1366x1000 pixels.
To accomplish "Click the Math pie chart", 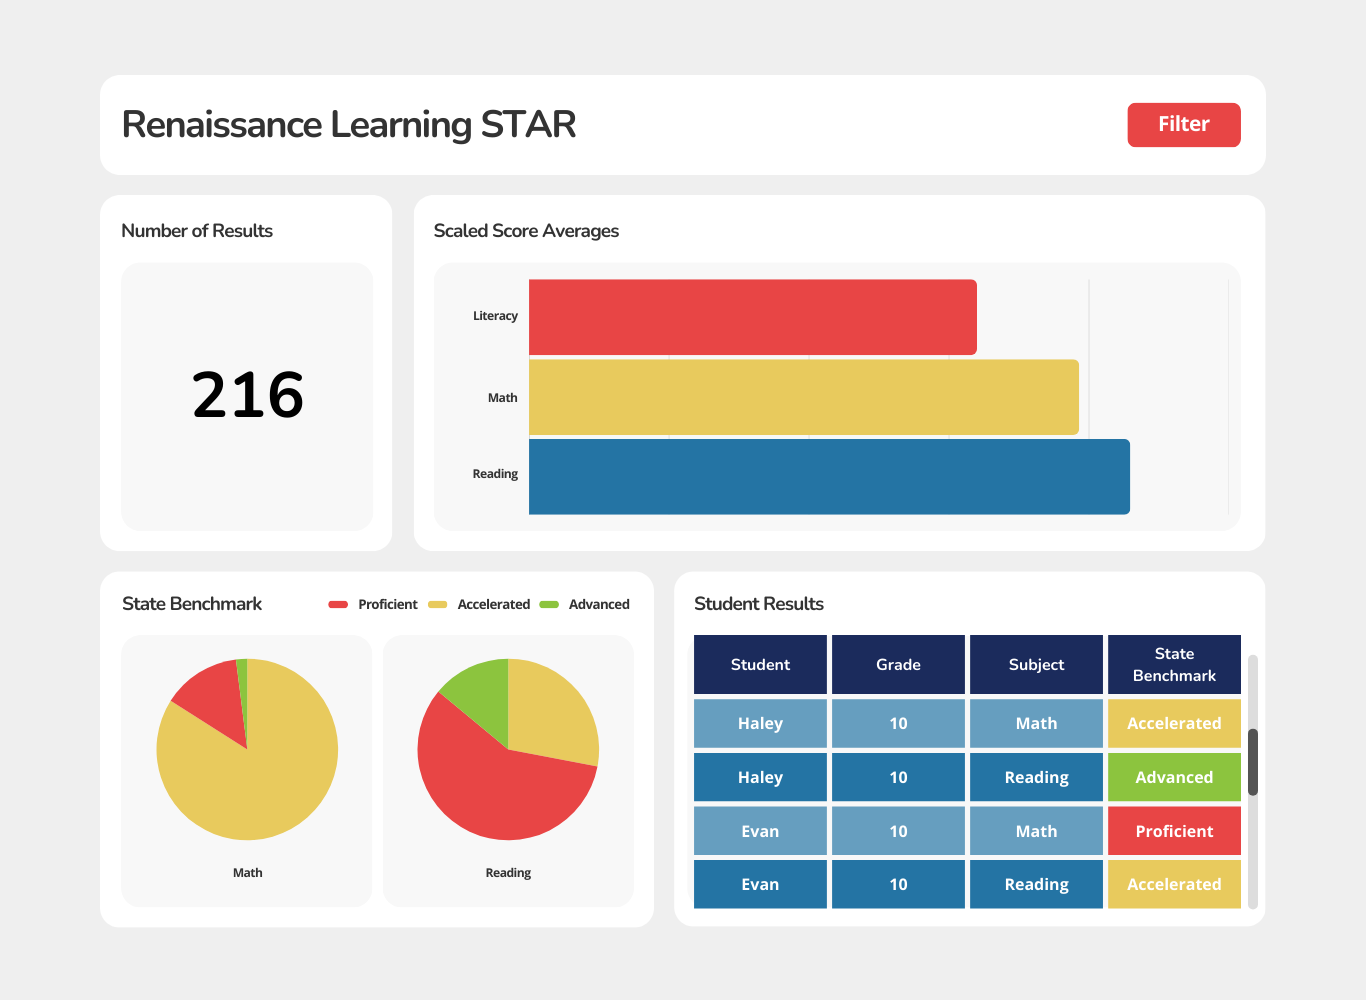I will (247, 749).
